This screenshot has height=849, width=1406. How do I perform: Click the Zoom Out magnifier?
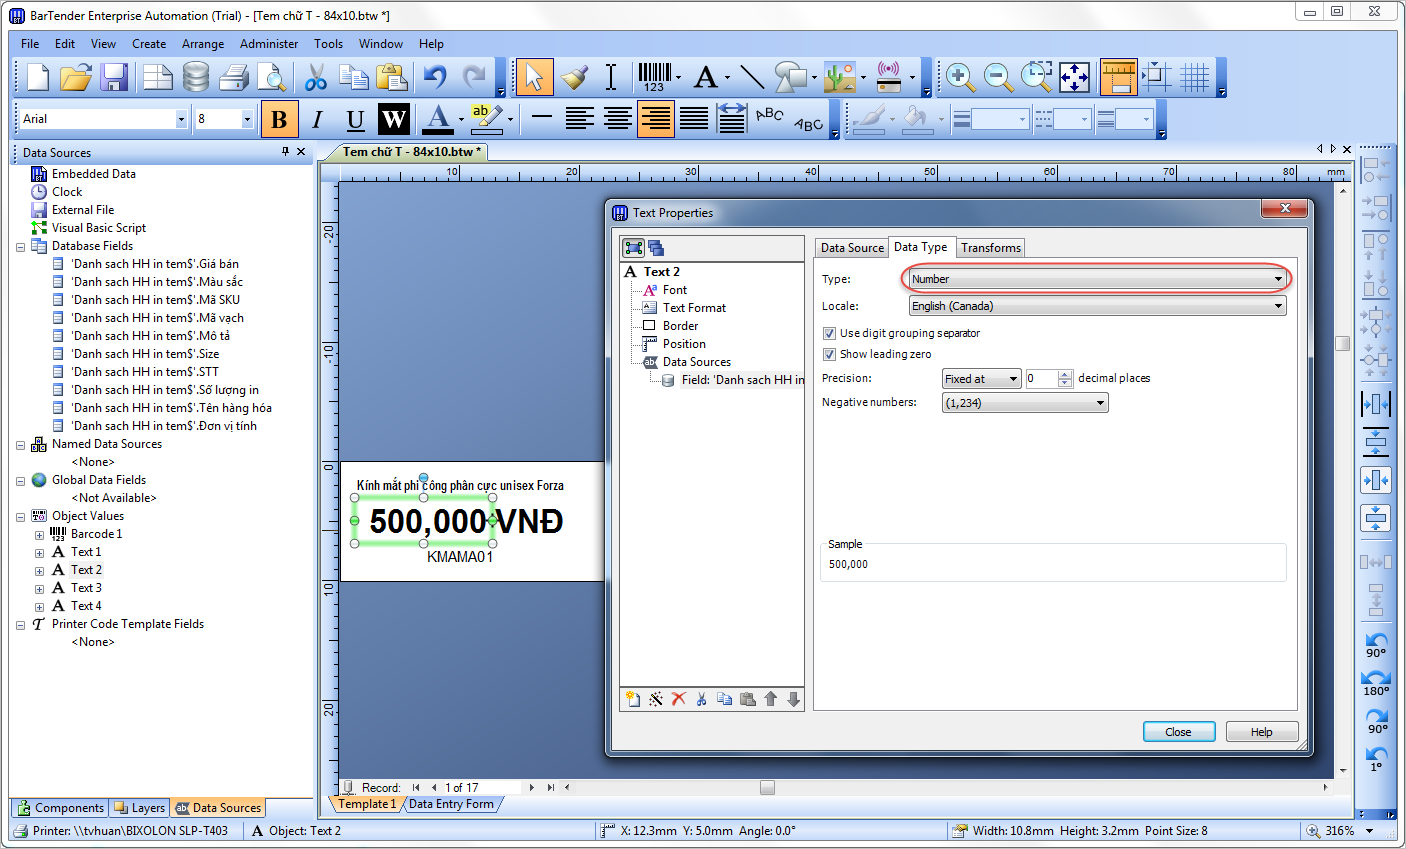(998, 77)
